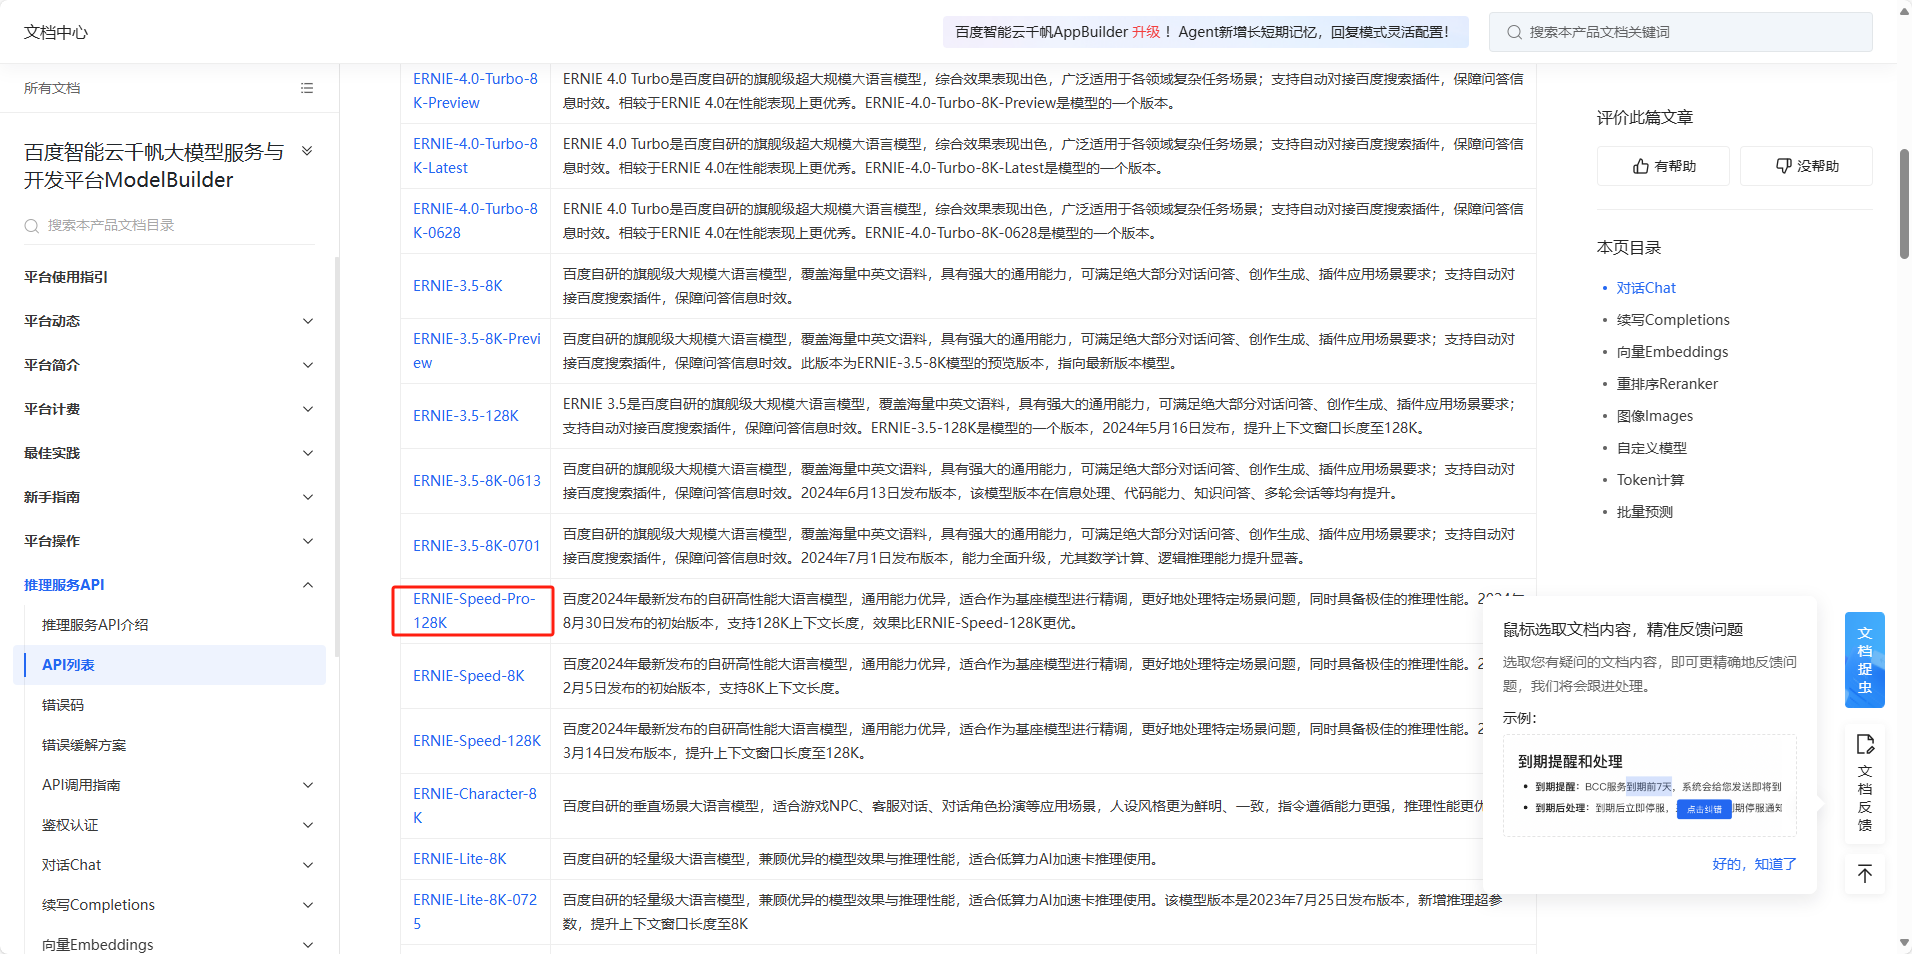Screen dimensions: 1912x954
Task: Open ERNIE-Character-8K link
Action: [475, 806]
